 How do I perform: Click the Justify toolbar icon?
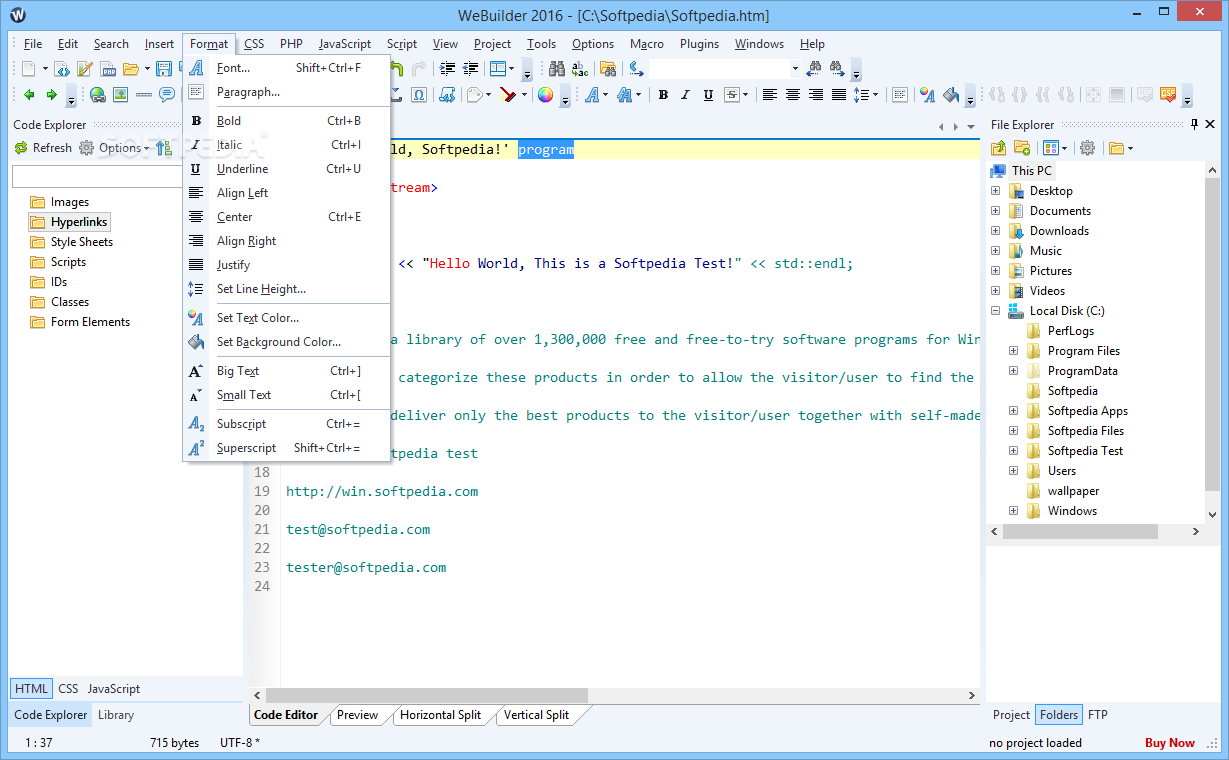(x=839, y=95)
